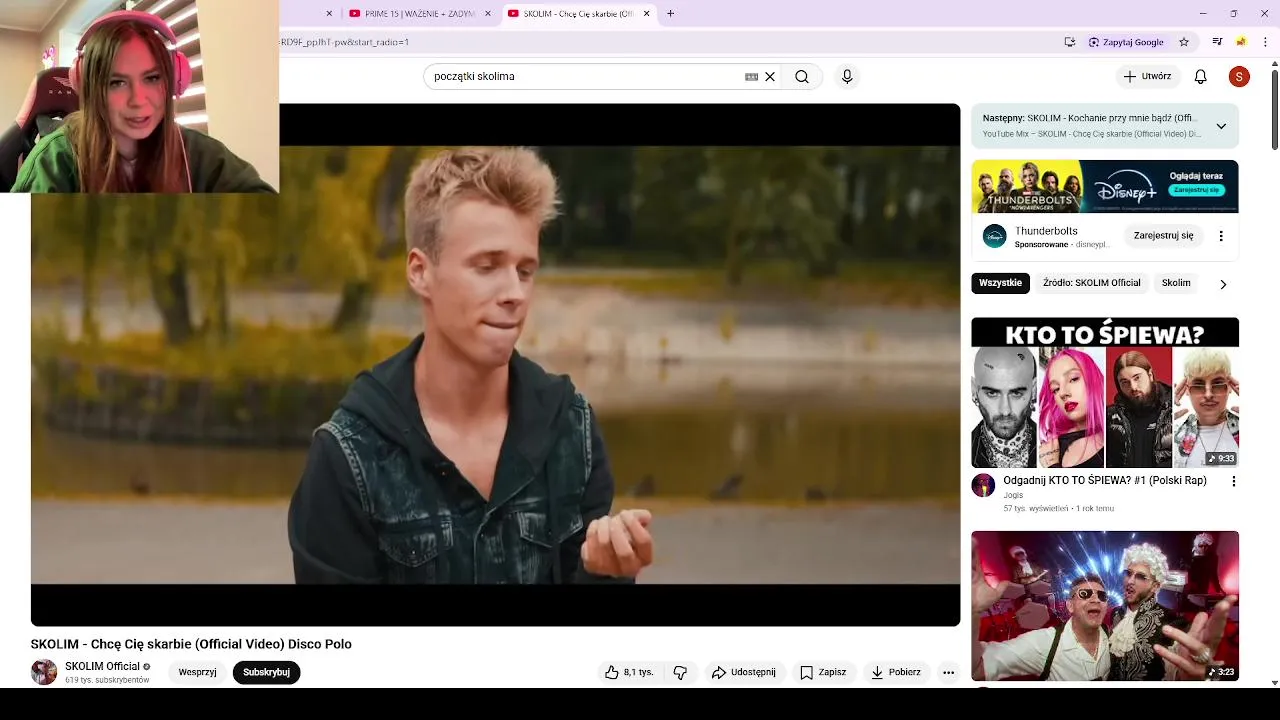Start voice search with microphone icon
This screenshot has width=1280, height=720.
click(847, 77)
